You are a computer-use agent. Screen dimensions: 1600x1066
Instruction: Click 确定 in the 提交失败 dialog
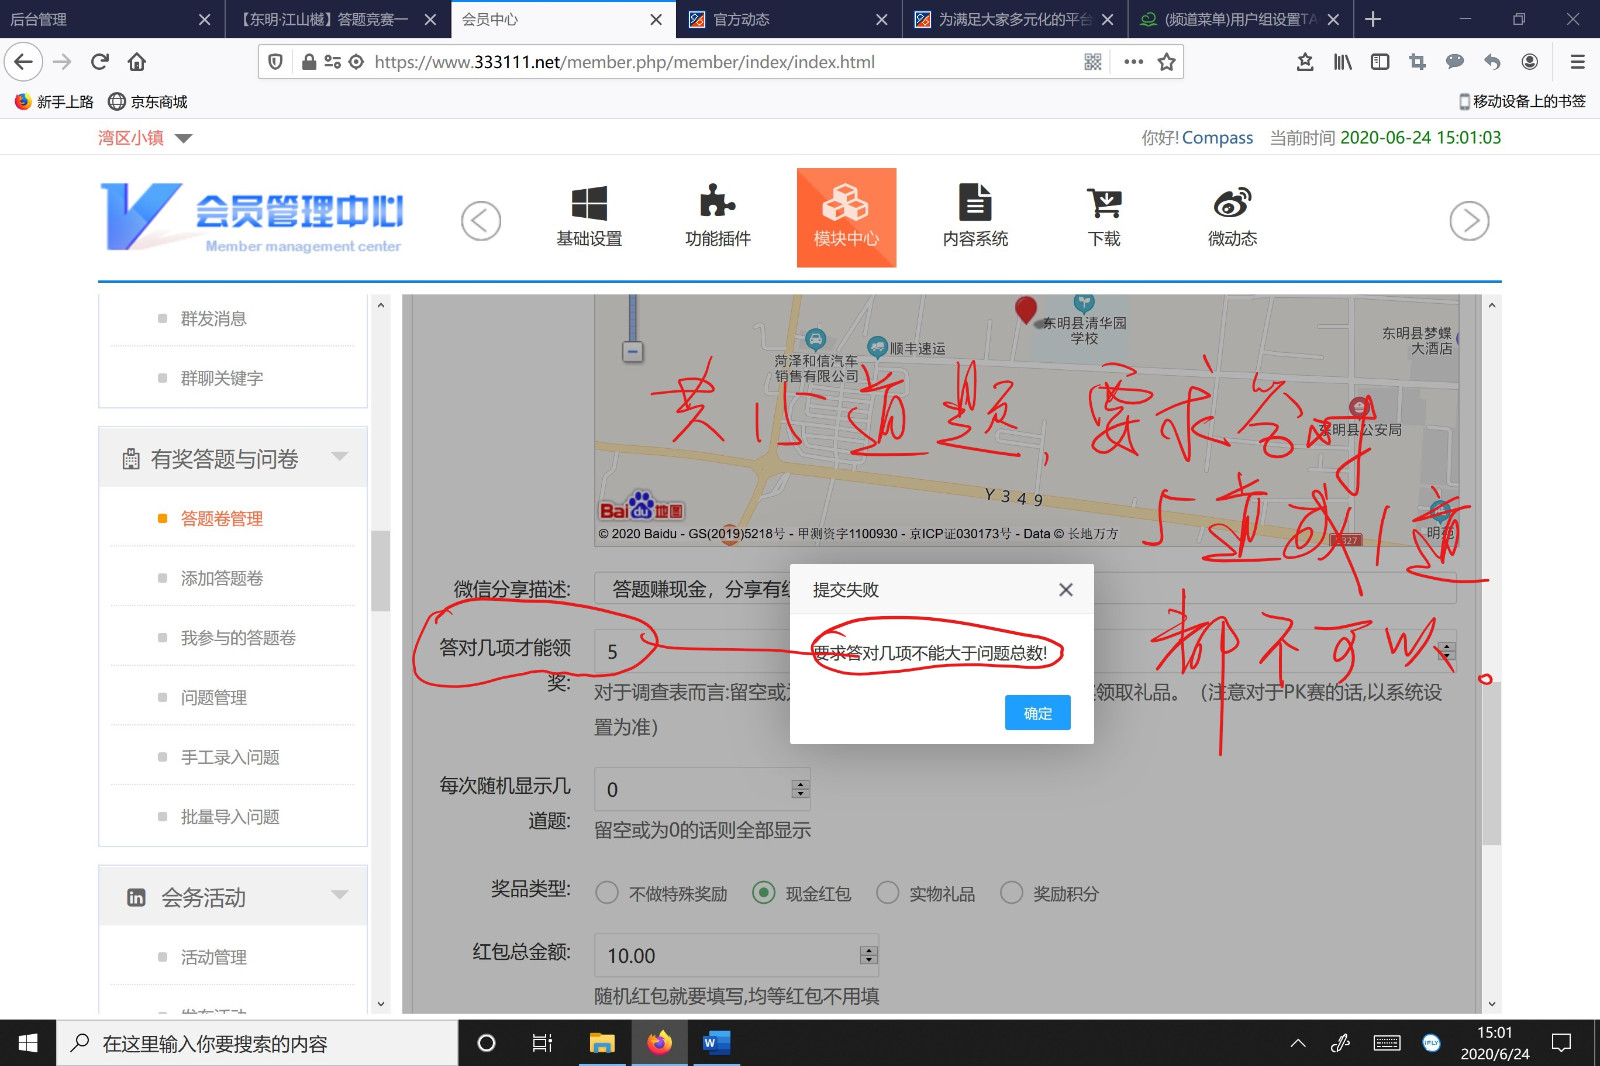point(1037,713)
